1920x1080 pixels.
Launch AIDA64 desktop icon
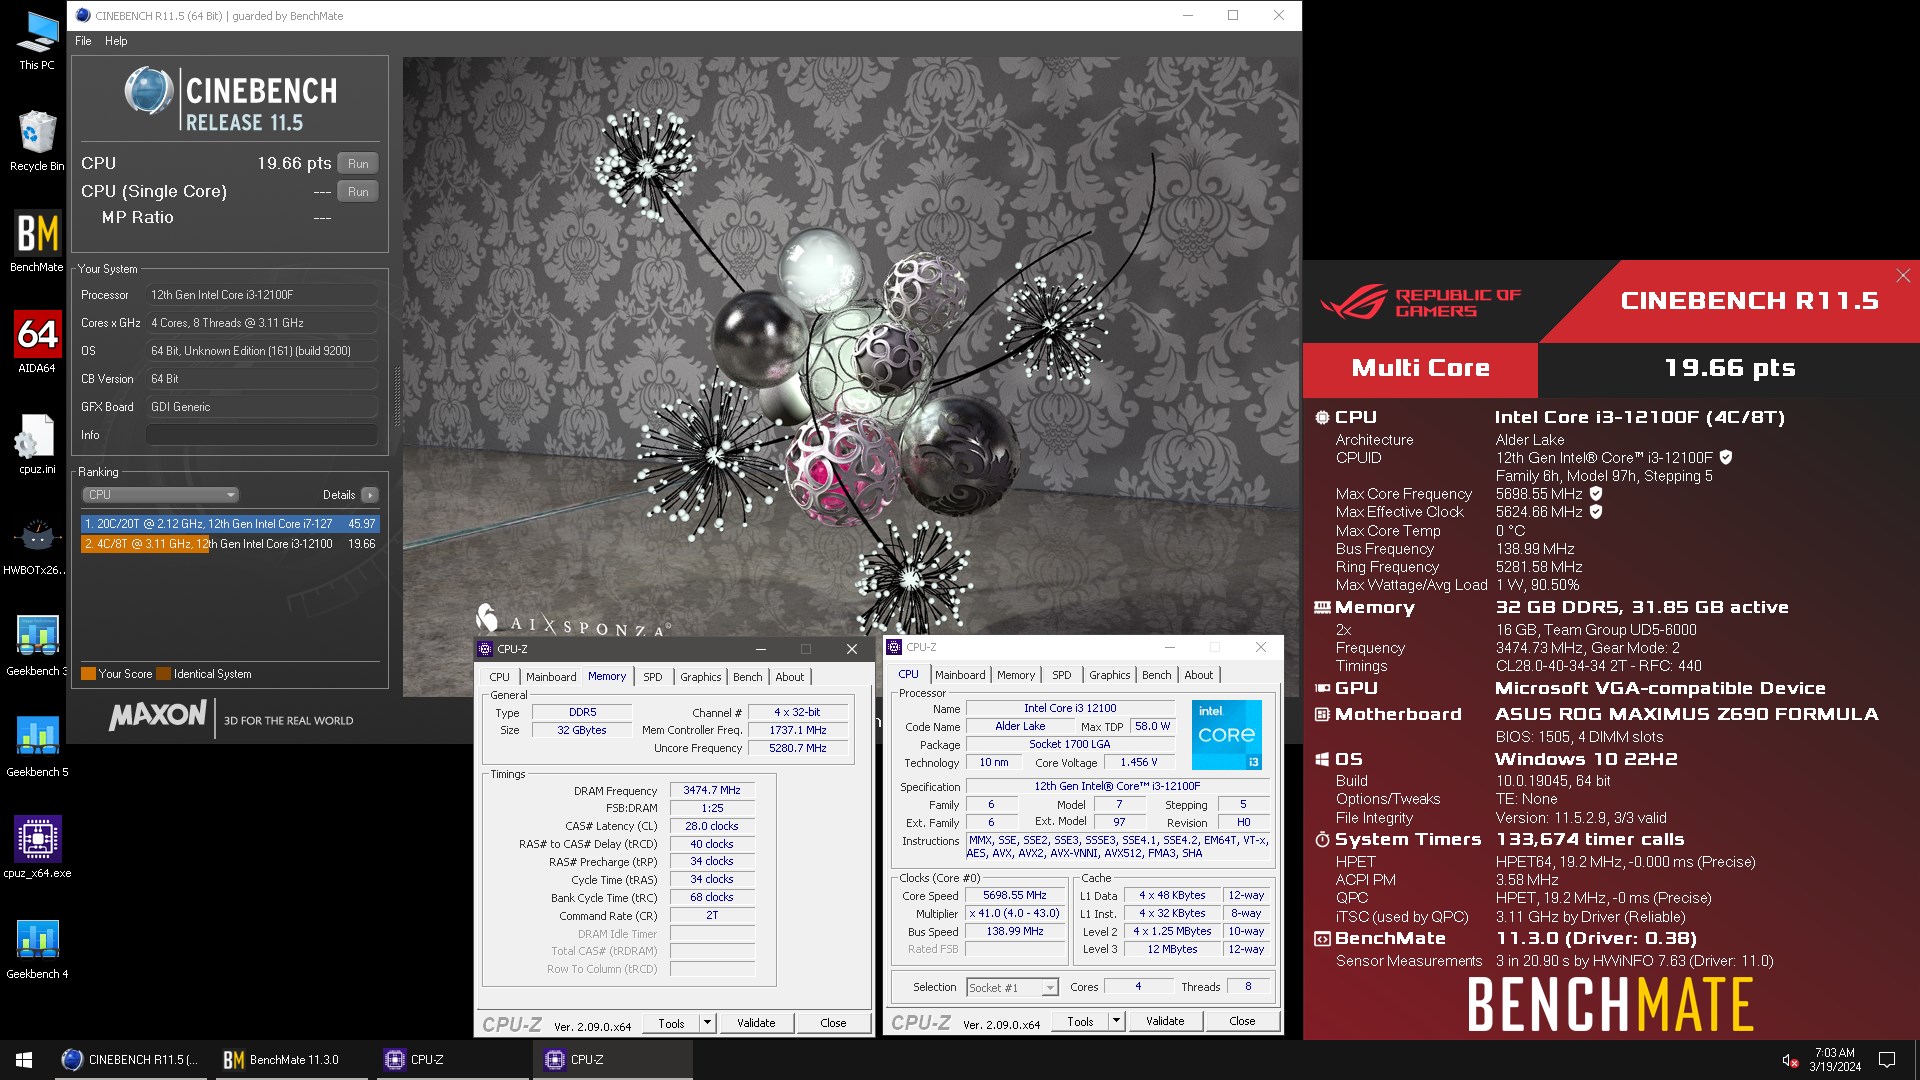pyautogui.click(x=37, y=342)
